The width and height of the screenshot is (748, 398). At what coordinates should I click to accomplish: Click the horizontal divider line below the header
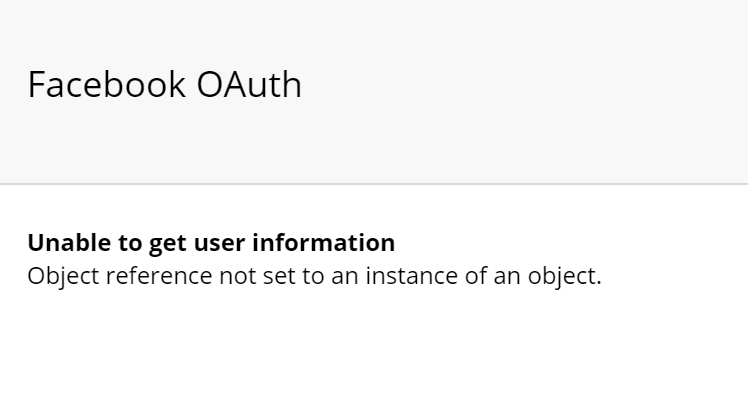[374, 184]
